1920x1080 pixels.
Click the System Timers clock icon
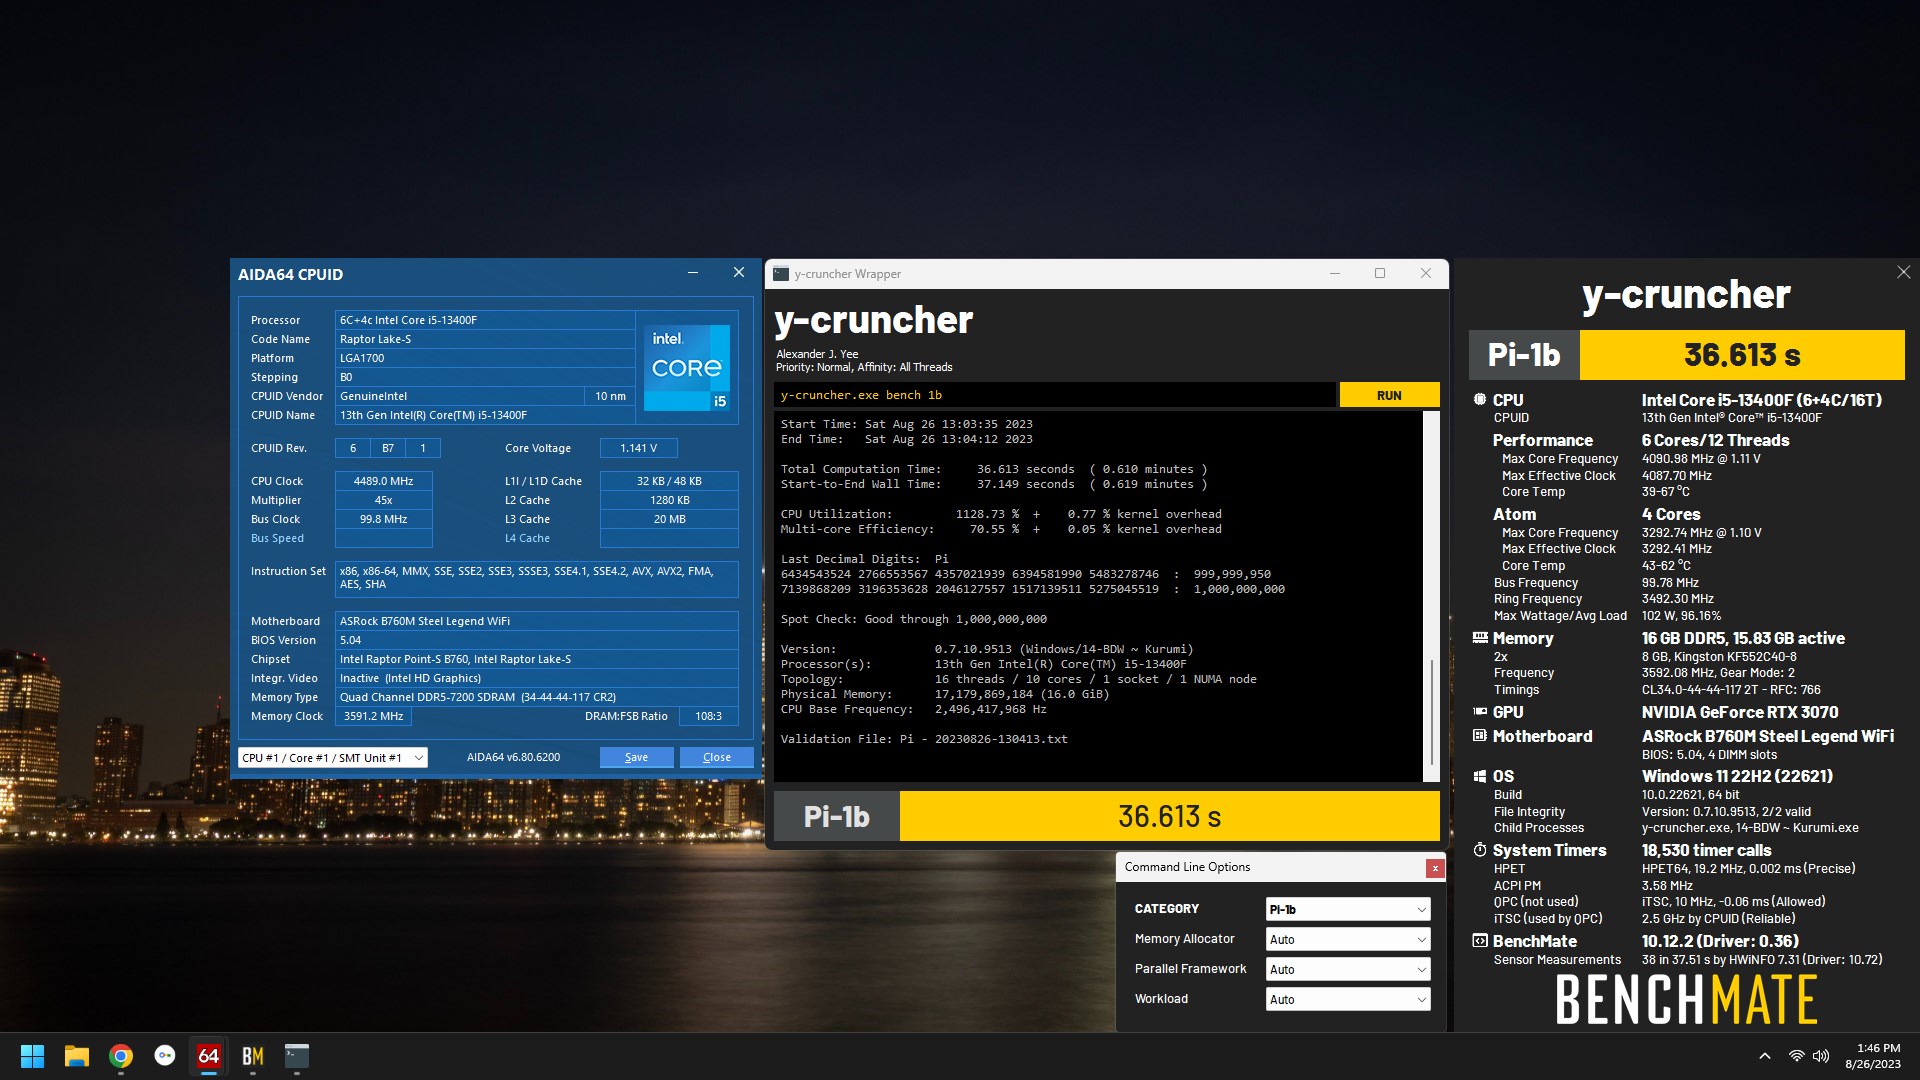tap(1480, 850)
